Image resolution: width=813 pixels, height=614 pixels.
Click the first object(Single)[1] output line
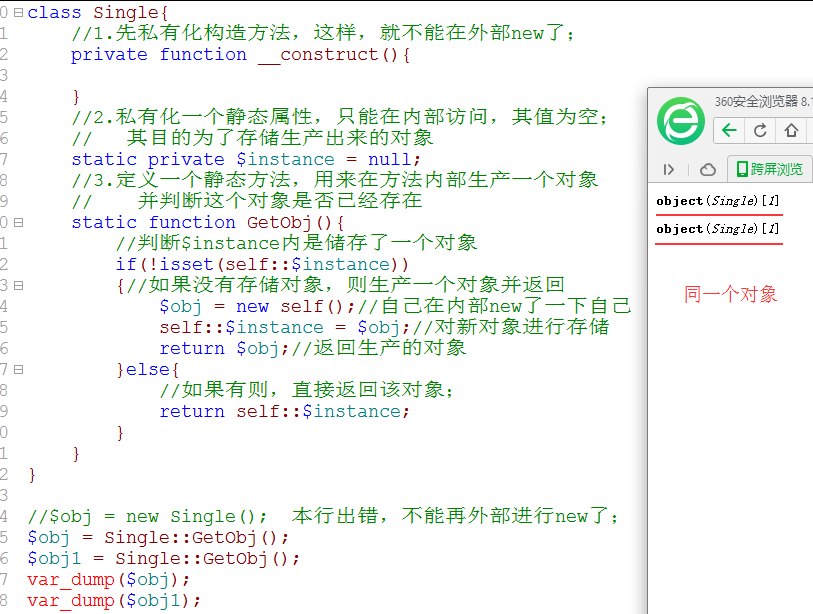pyautogui.click(x=718, y=201)
